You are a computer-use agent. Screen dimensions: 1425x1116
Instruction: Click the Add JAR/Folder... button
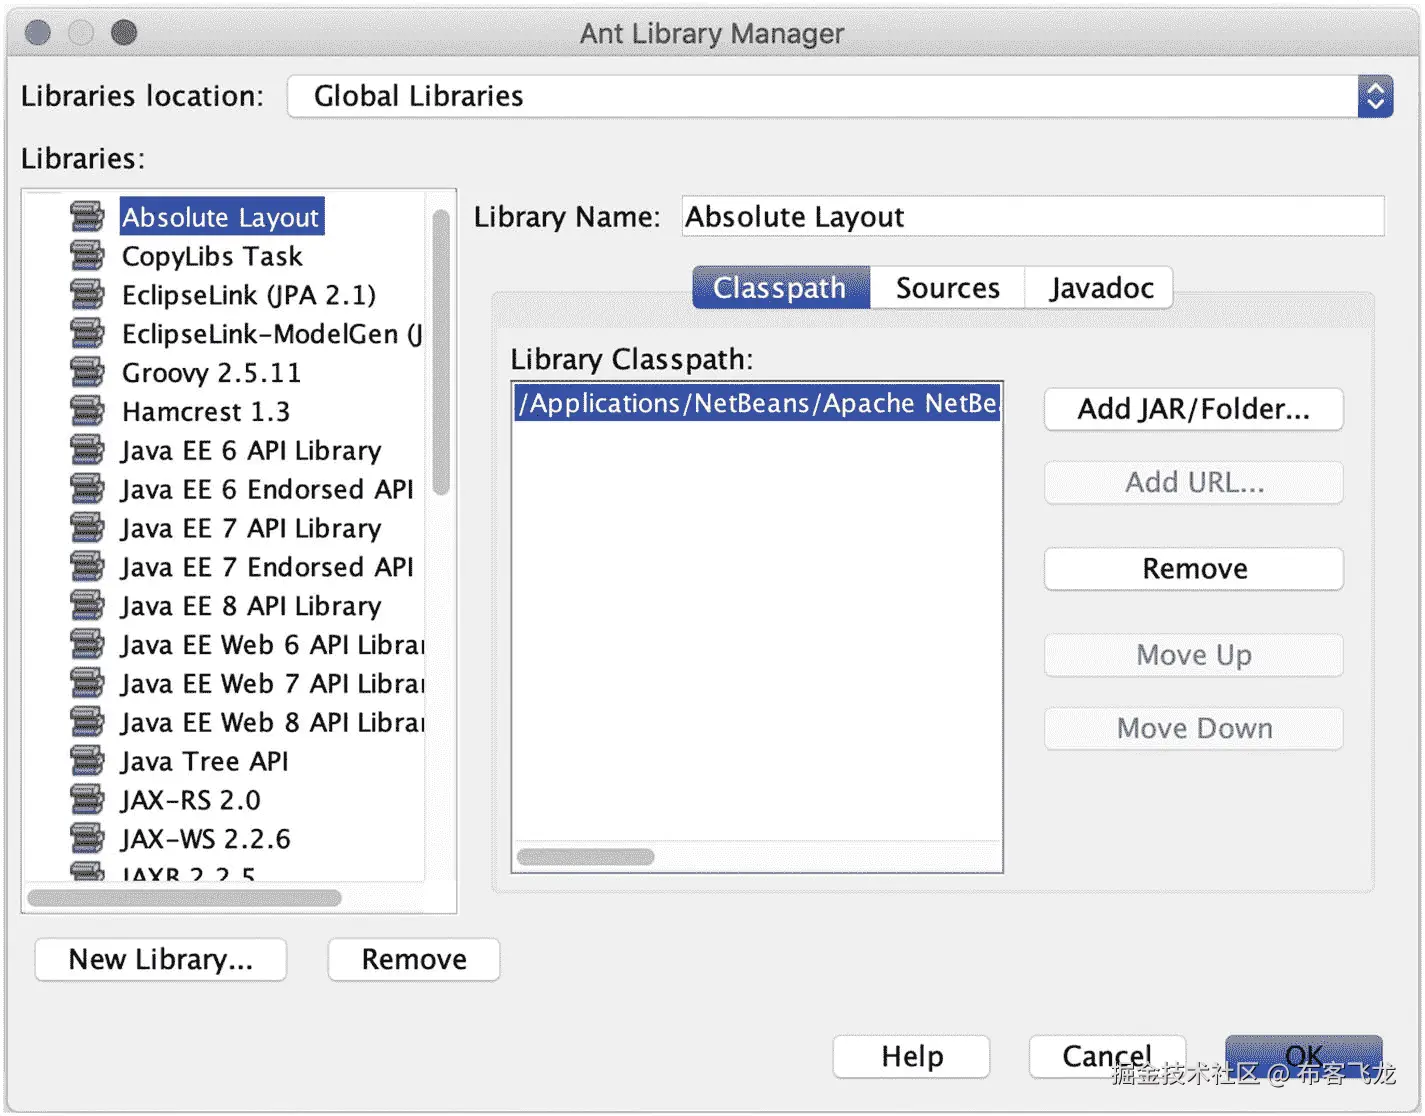[1193, 409]
